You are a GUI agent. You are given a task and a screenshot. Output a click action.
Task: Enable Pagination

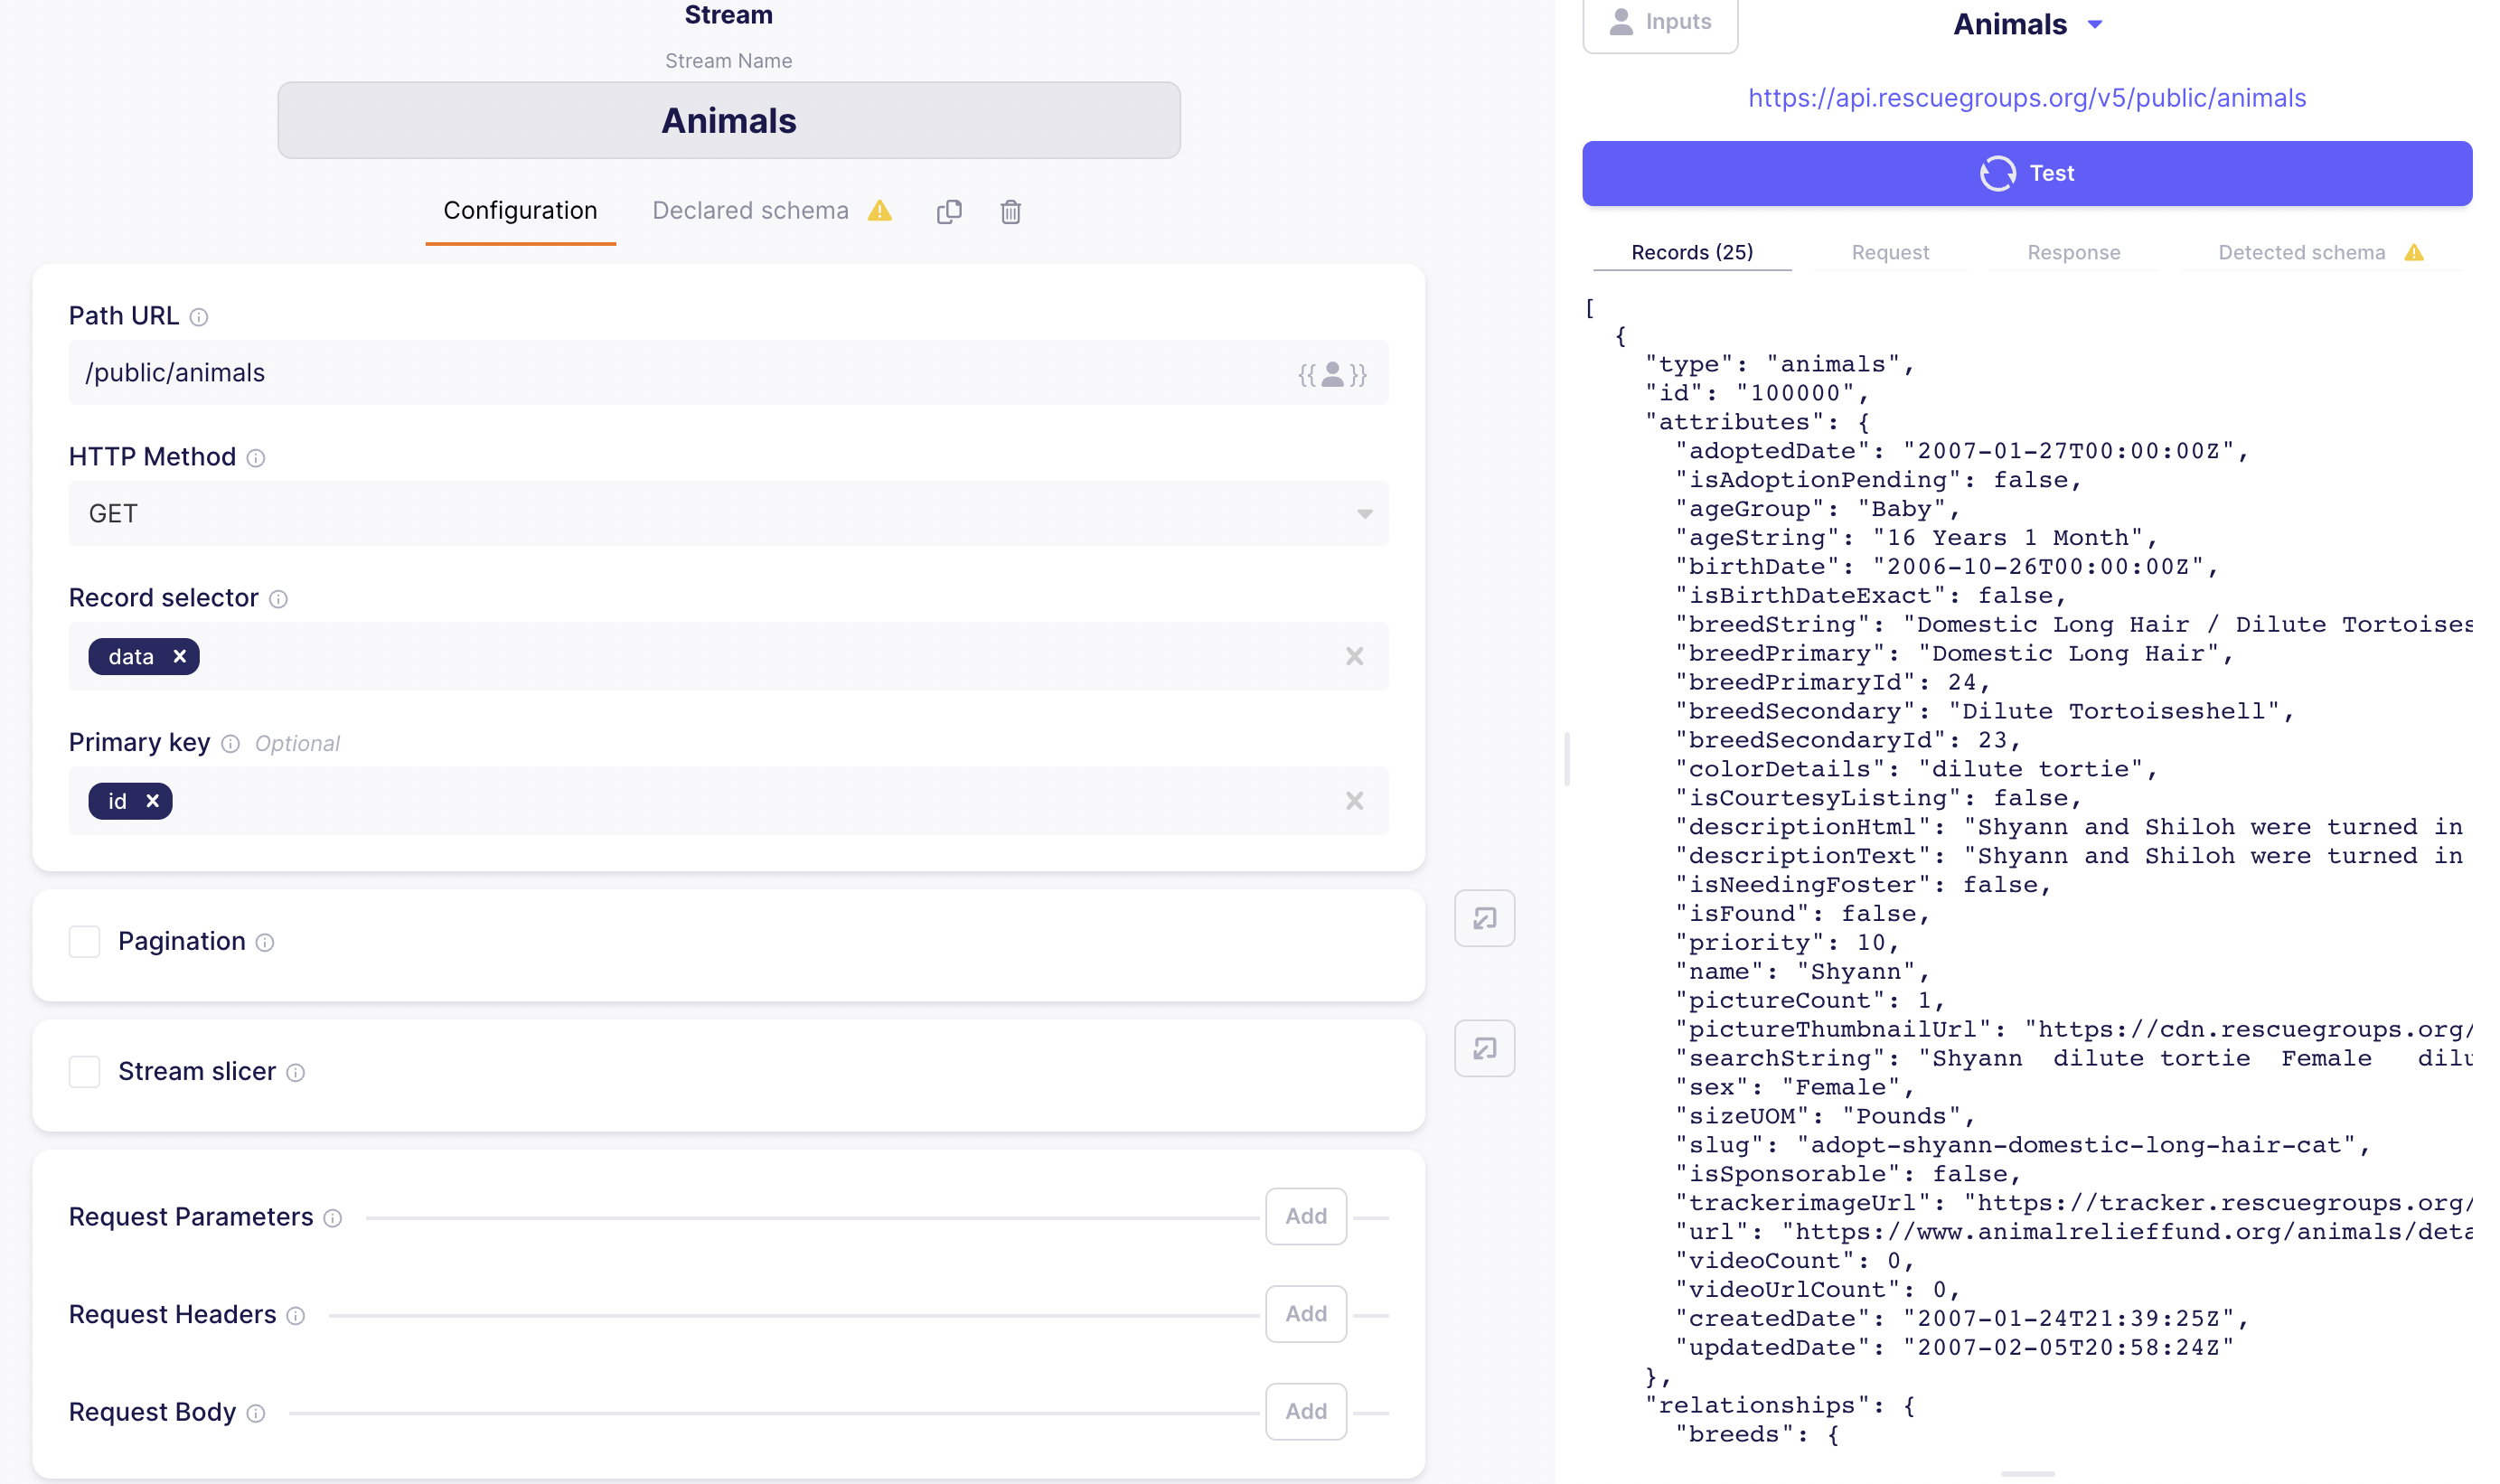(x=85, y=941)
